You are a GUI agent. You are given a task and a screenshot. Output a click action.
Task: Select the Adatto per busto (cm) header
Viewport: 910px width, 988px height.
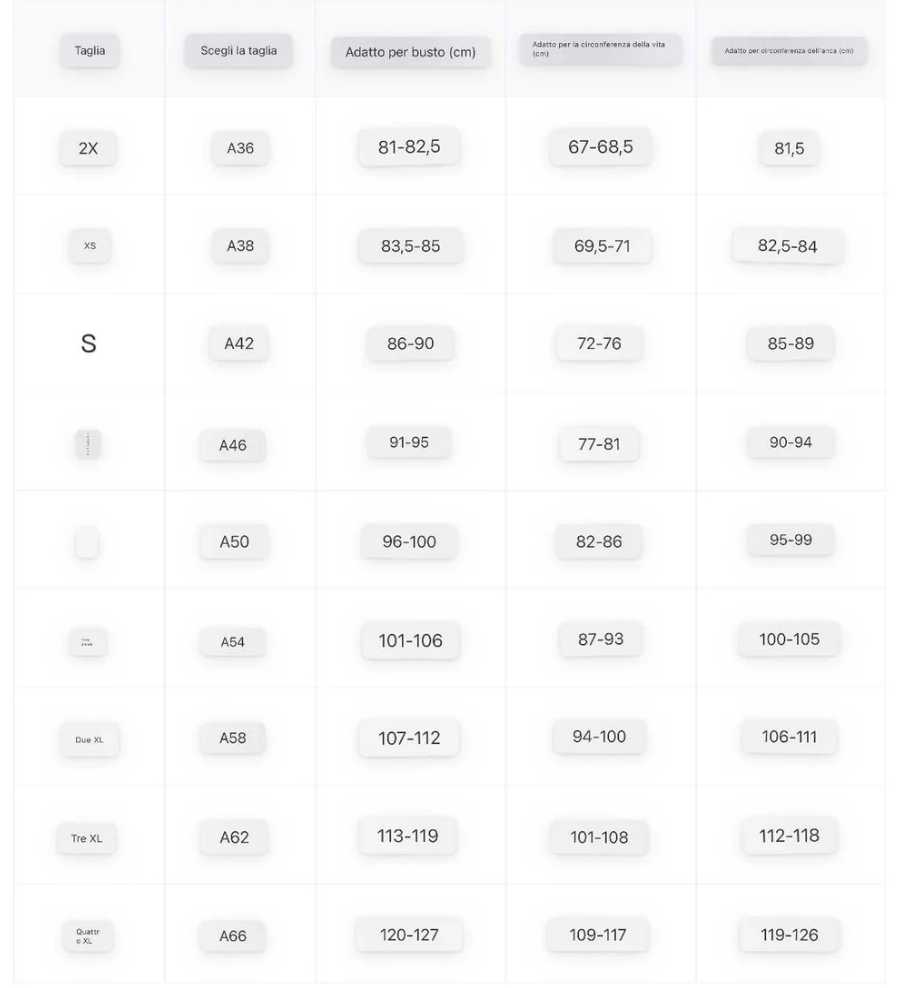[410, 52]
